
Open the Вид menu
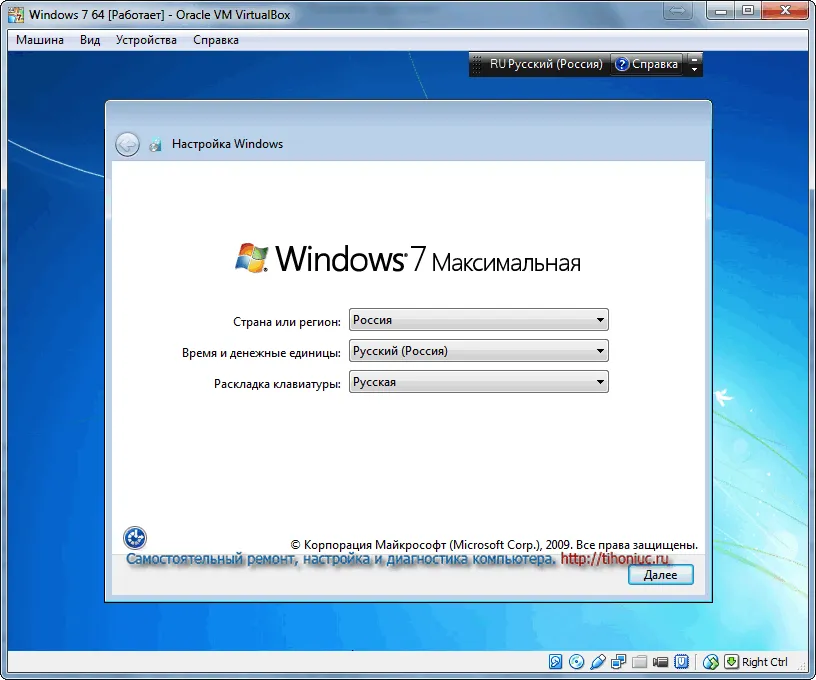coord(90,40)
